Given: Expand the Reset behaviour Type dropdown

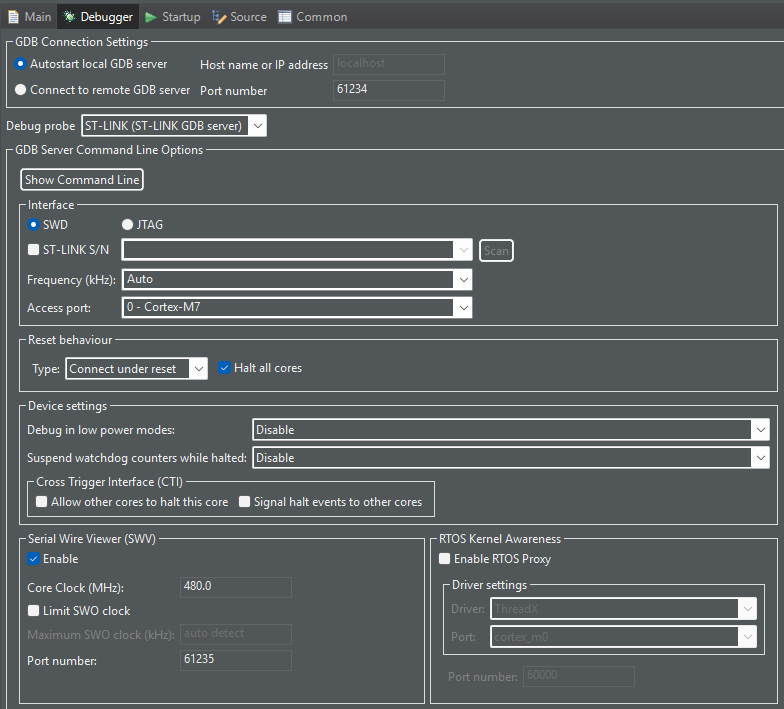Looking at the screenshot, I should (136, 369).
